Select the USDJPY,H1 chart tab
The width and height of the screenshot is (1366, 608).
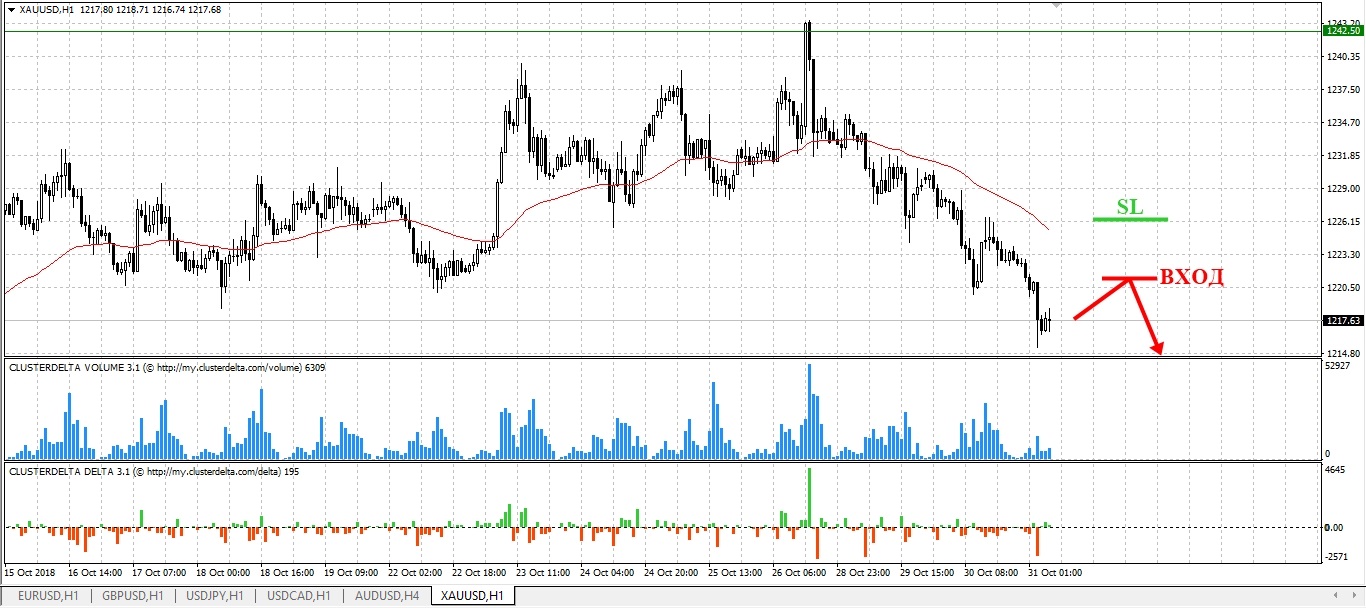point(214,596)
